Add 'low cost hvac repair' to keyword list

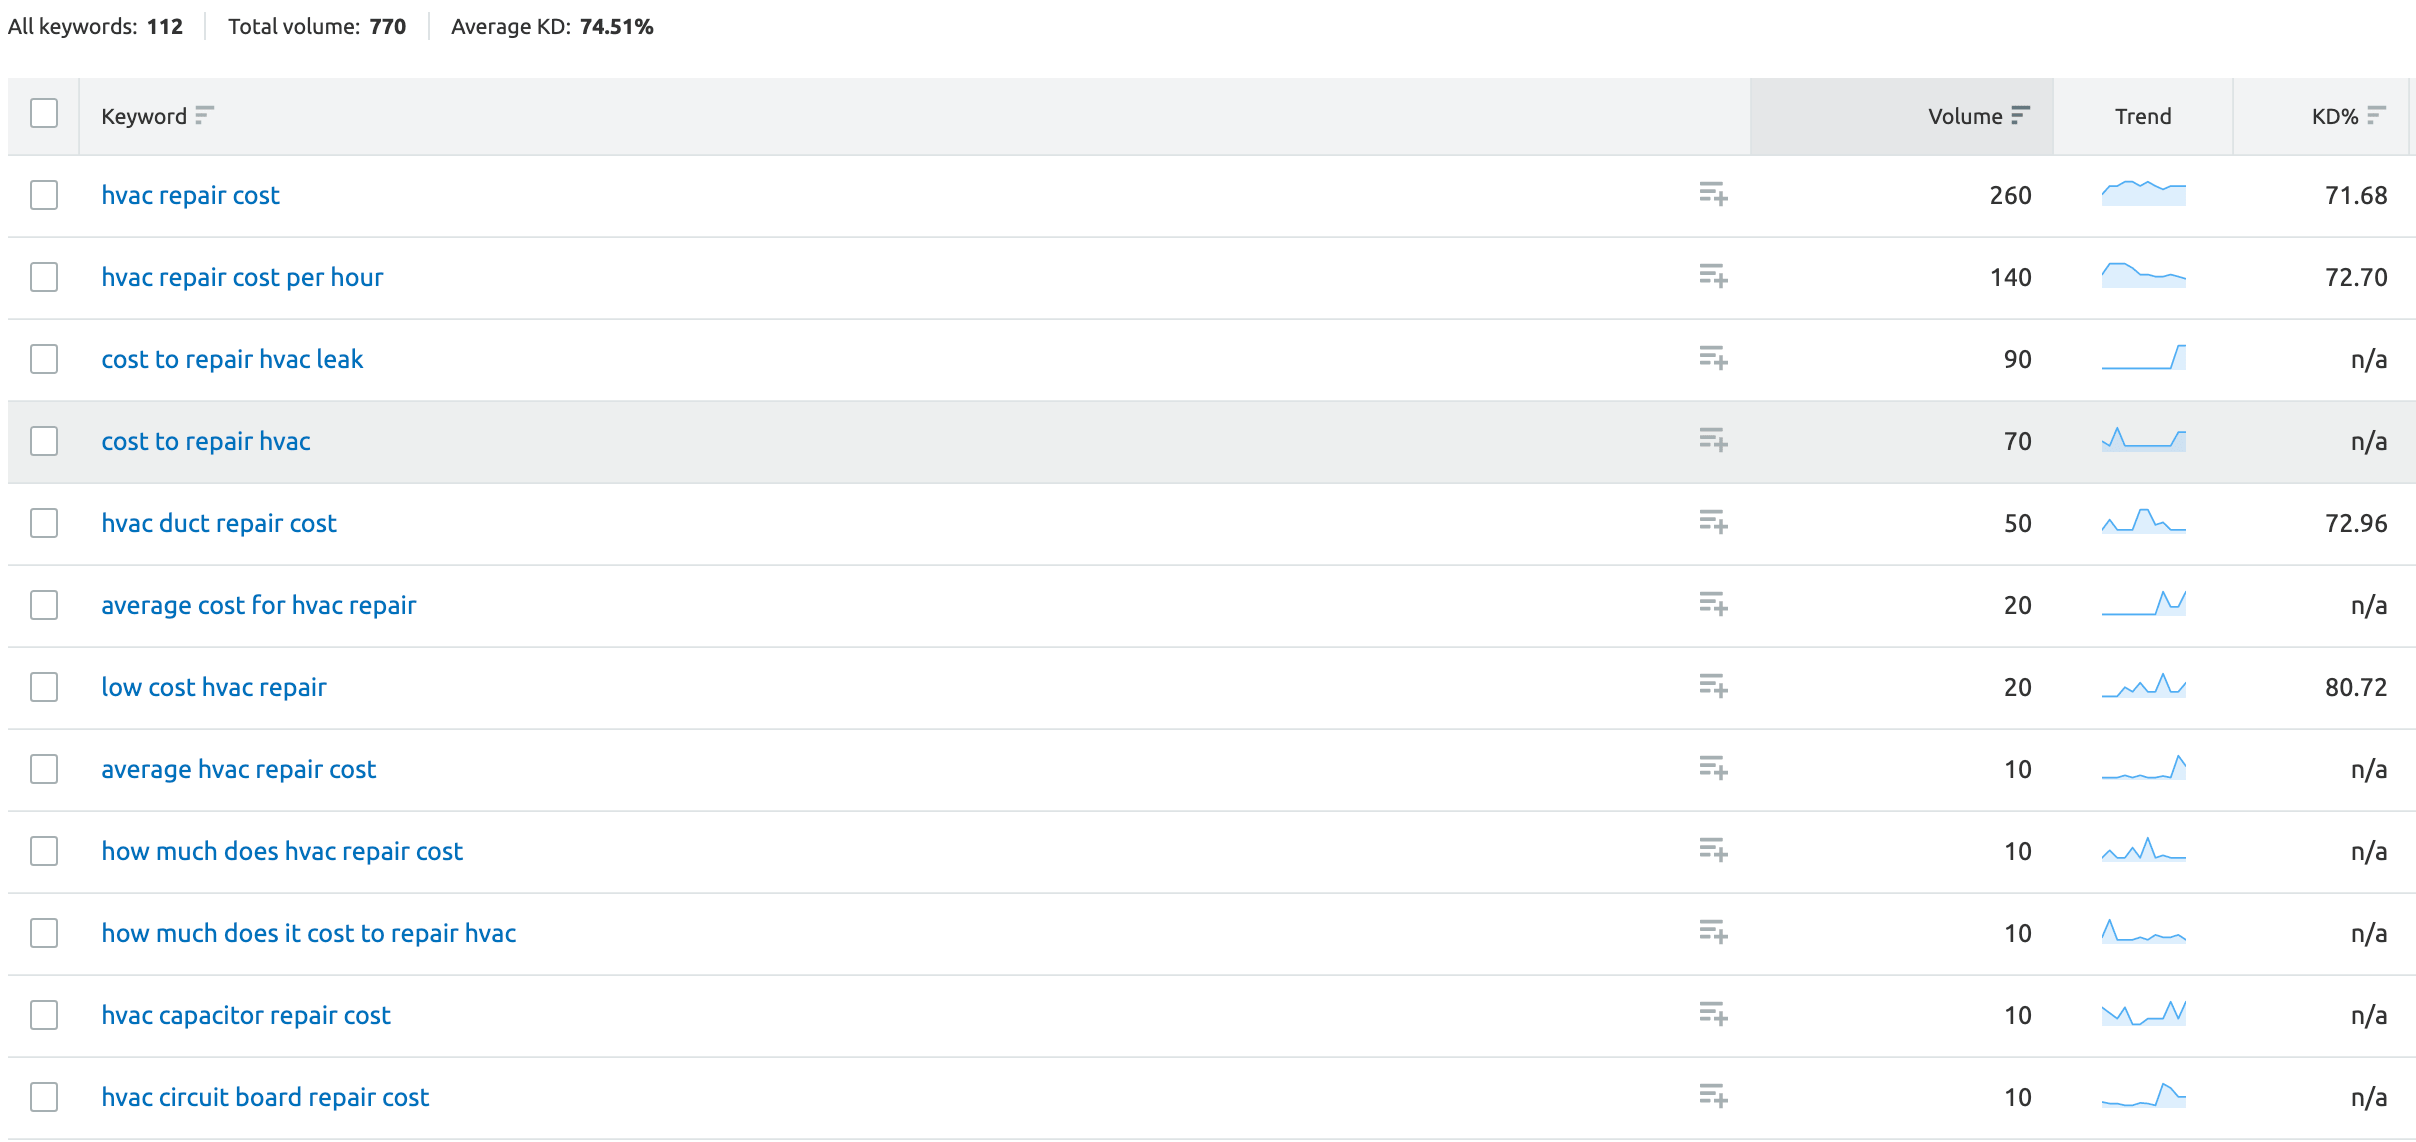pyautogui.click(x=1713, y=686)
